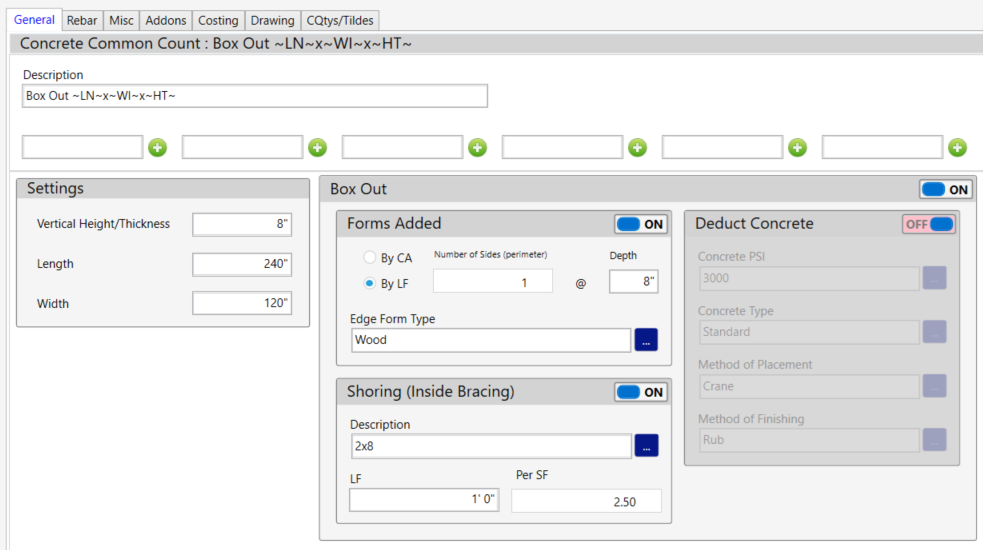The height and width of the screenshot is (550, 983).
Task: Open the CQtys/Tildes tab
Action: tap(339, 20)
